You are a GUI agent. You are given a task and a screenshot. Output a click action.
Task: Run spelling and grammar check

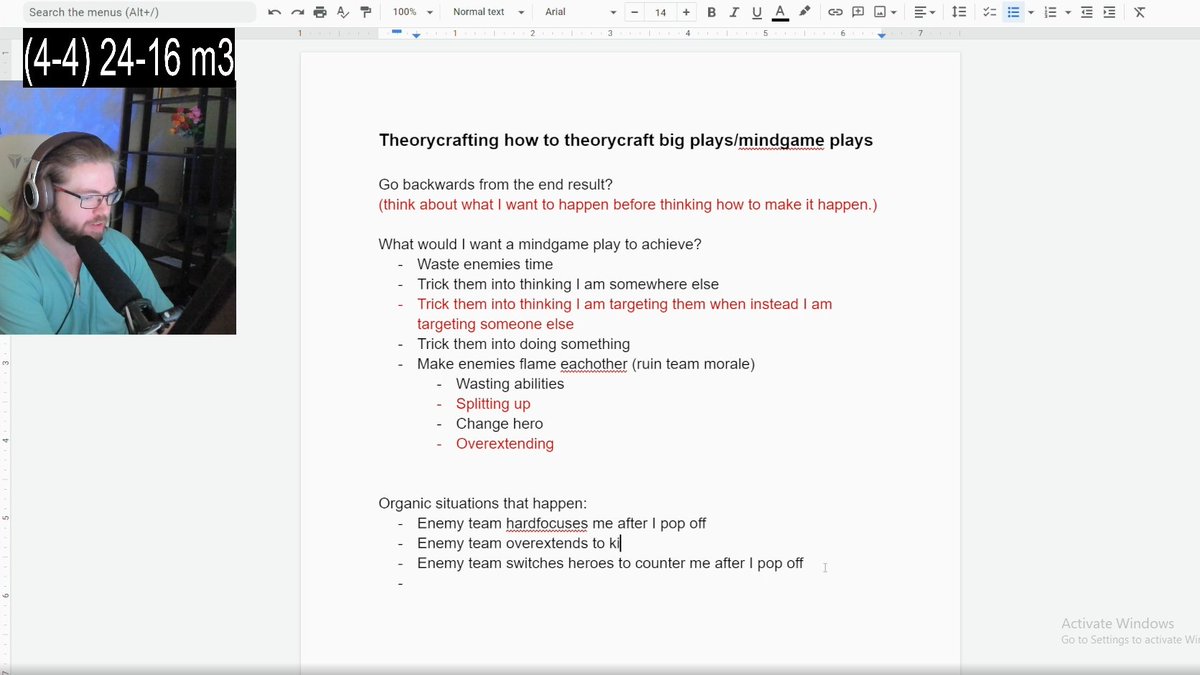(x=343, y=12)
